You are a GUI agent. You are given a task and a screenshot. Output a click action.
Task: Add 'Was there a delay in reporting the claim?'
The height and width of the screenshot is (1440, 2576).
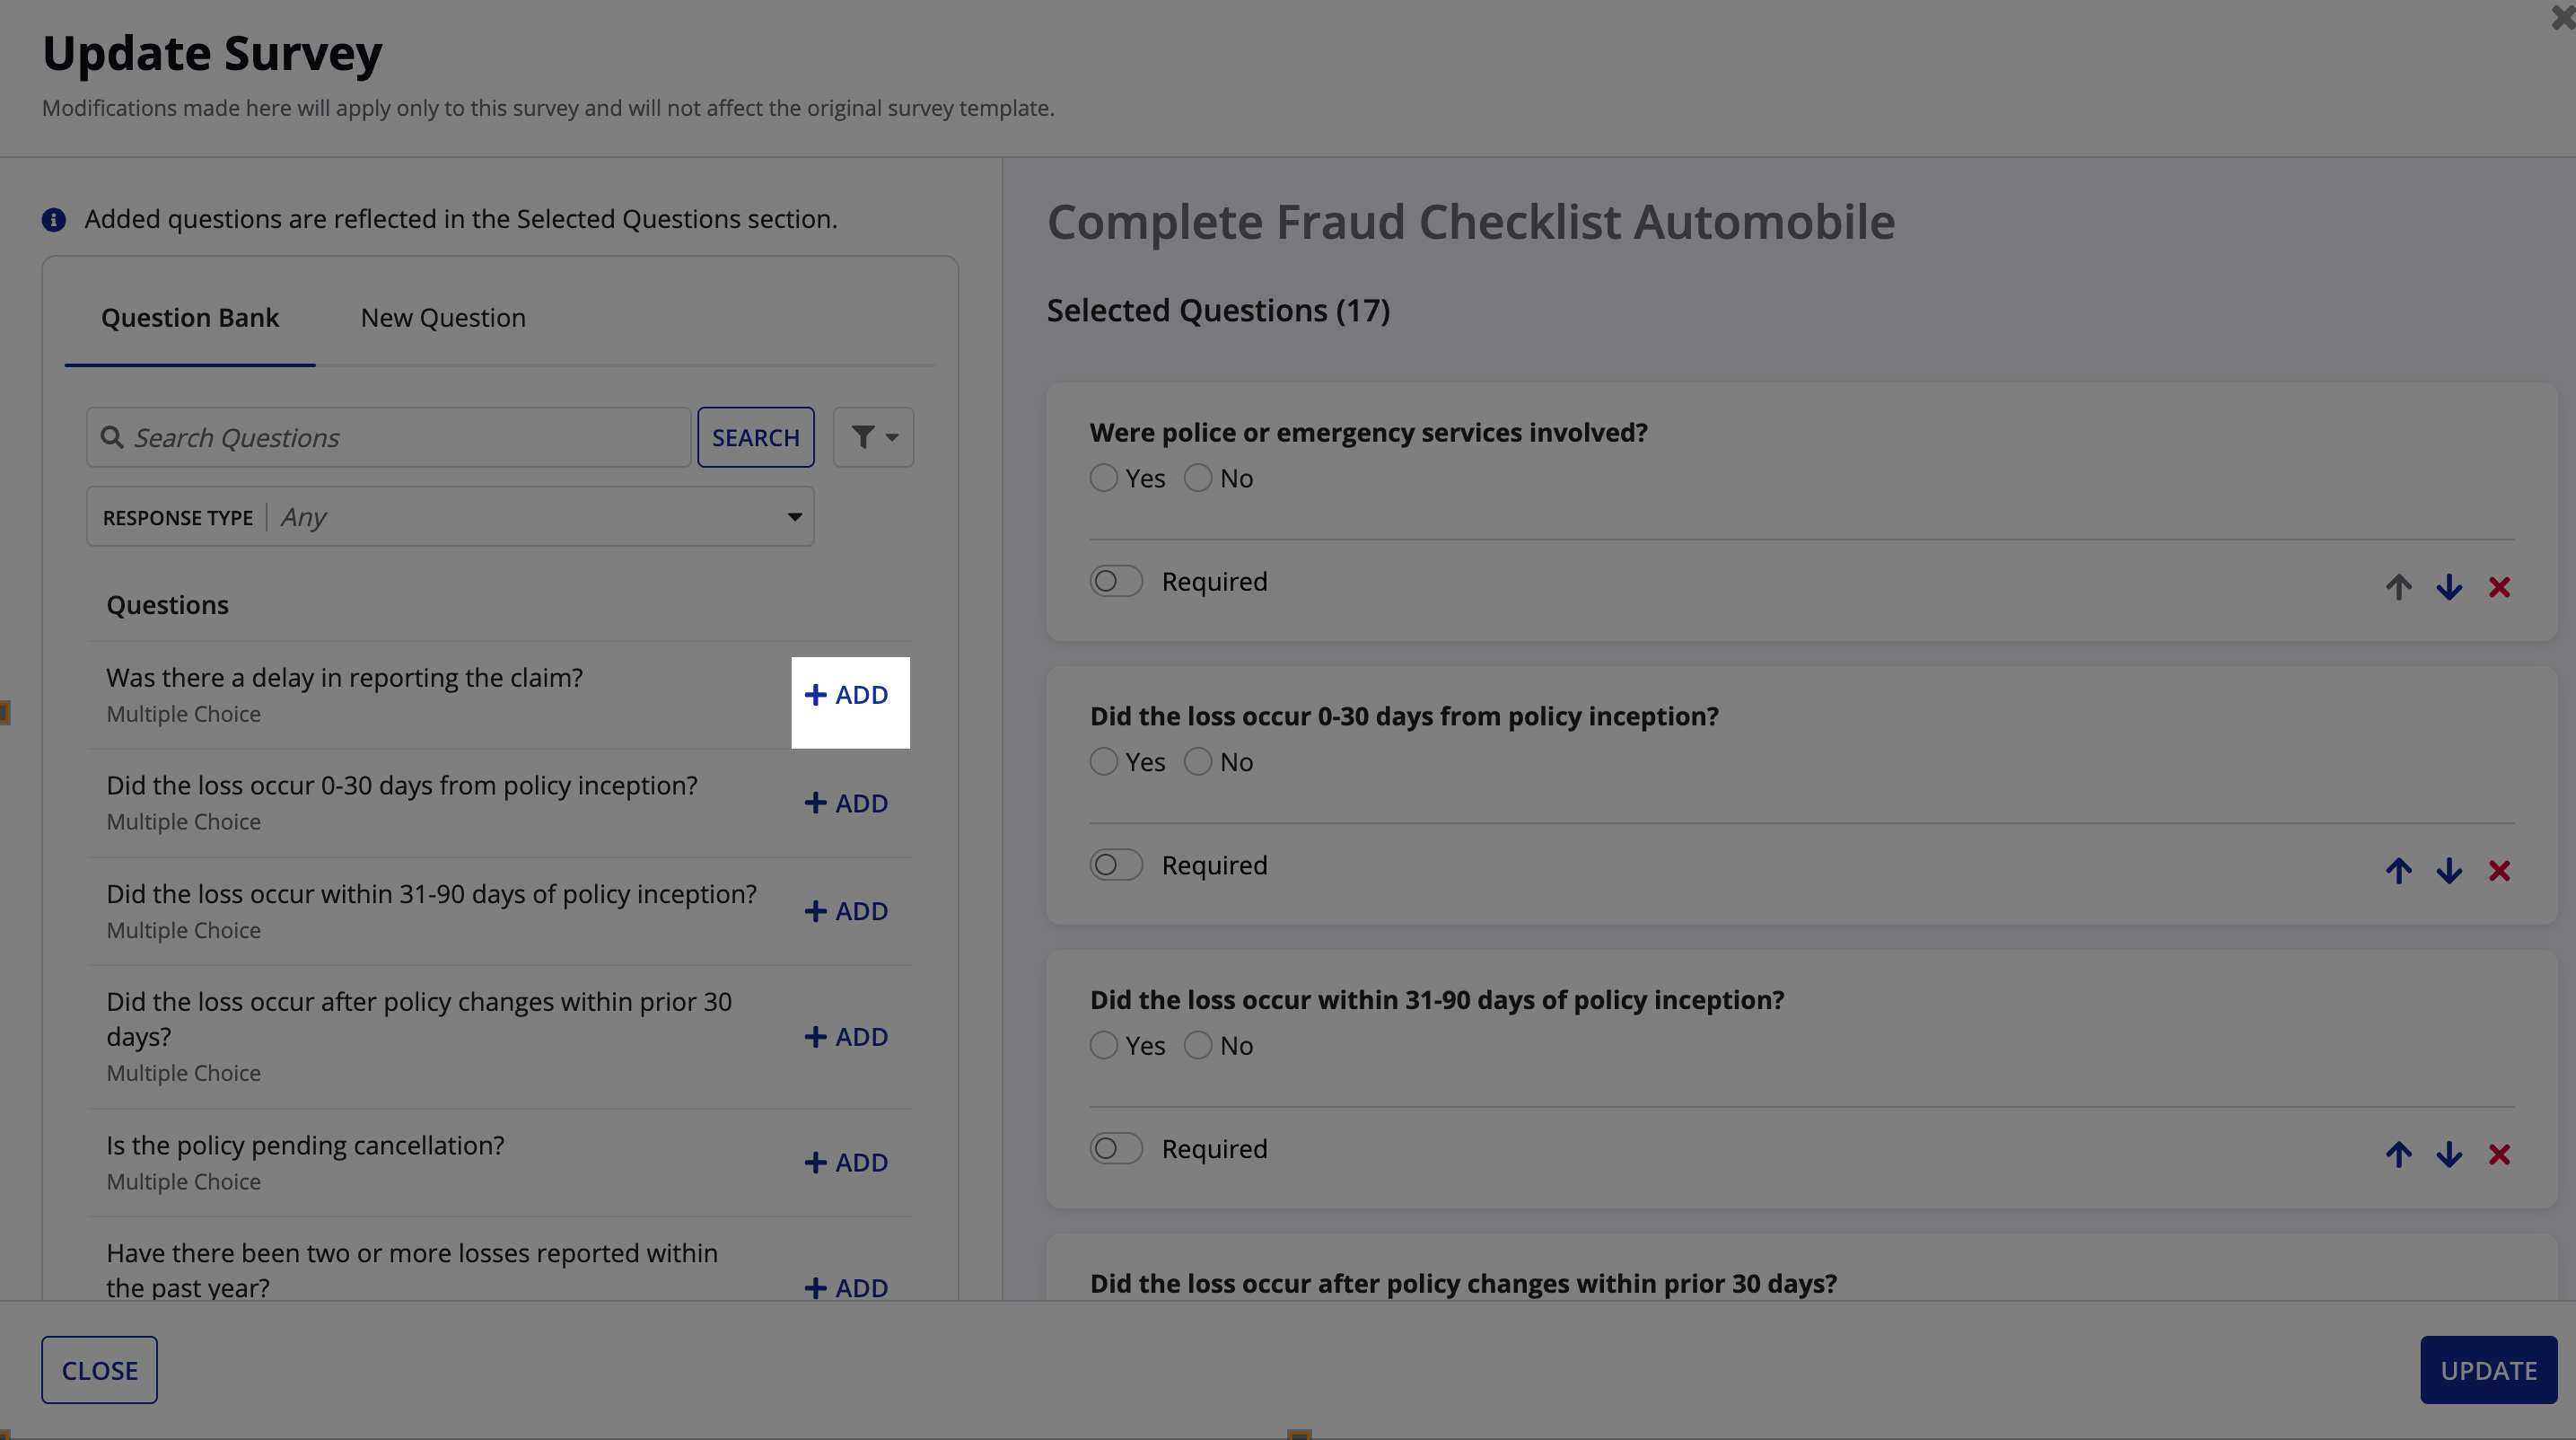[847, 695]
